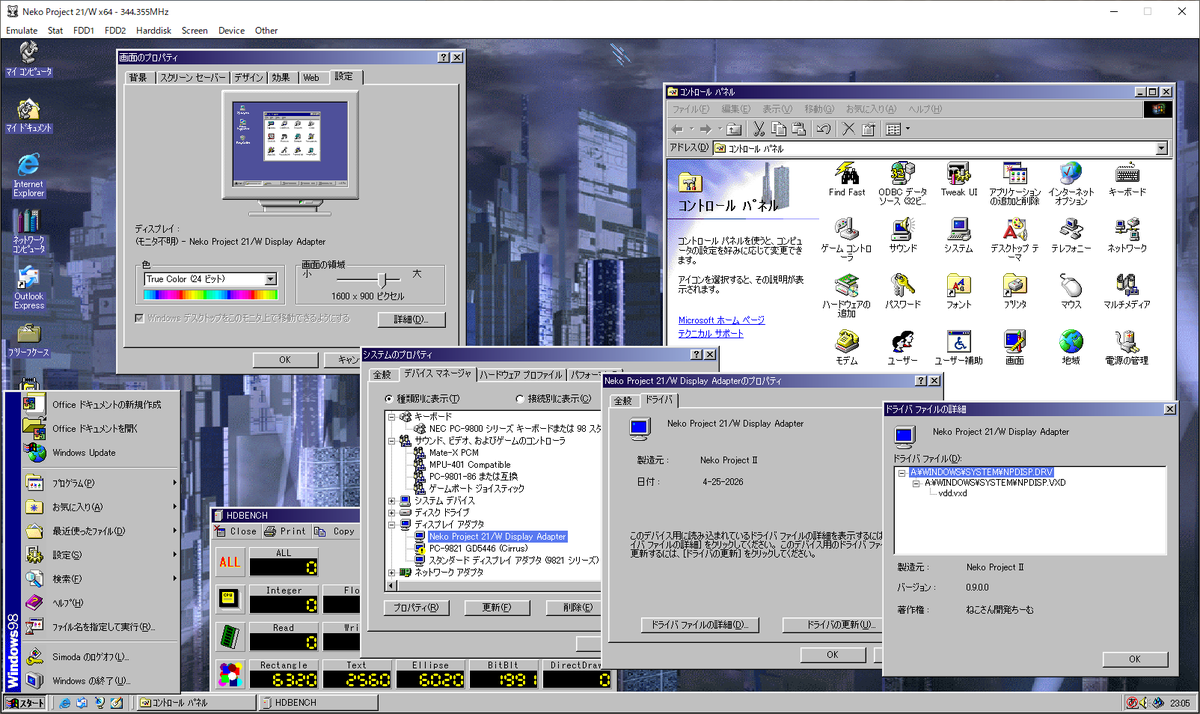Open the Microsoft ホーム ページ link

click(721, 320)
